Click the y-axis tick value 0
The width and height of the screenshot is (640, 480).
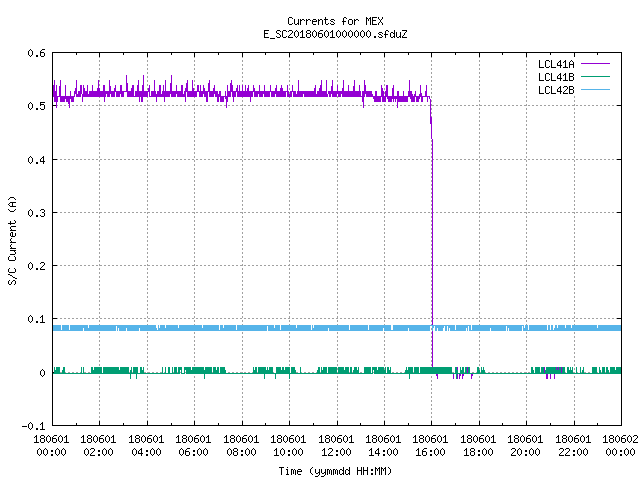42,373
